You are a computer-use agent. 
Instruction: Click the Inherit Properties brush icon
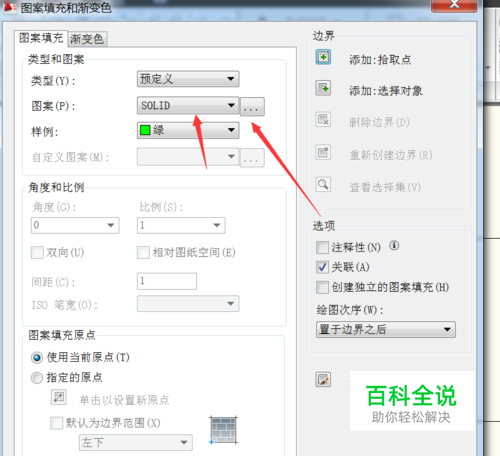pos(323,379)
